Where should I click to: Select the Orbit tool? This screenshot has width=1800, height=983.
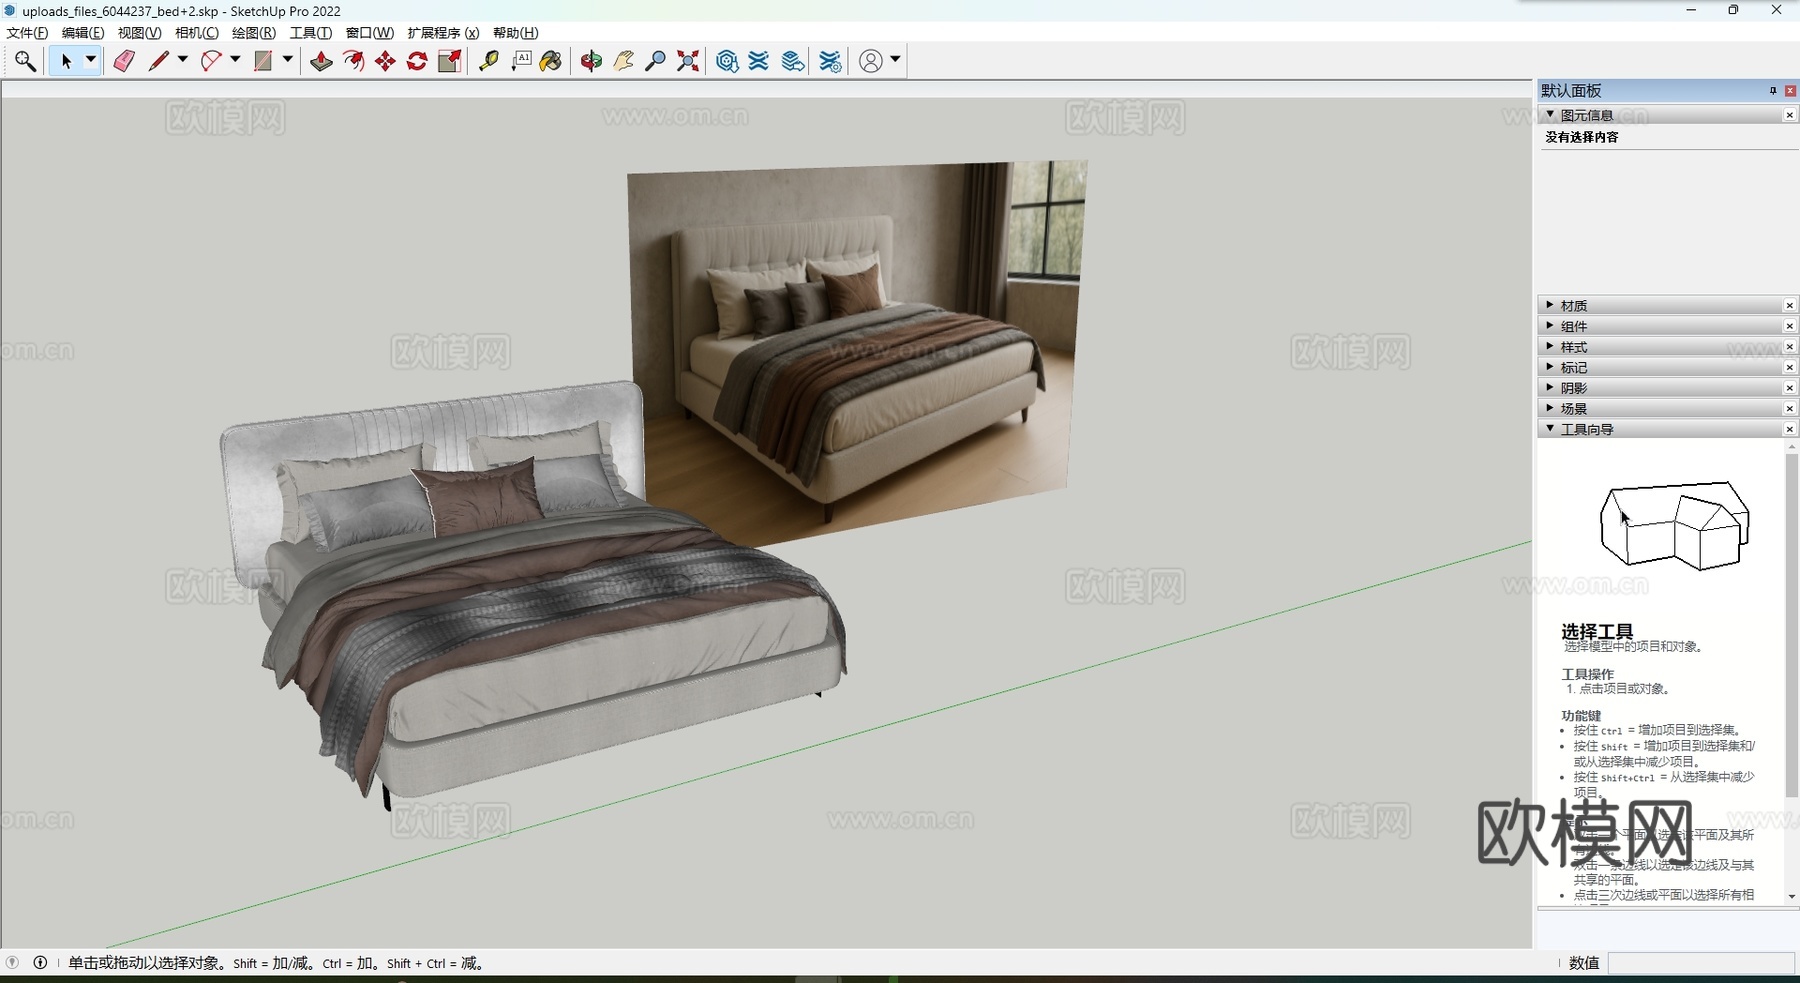(591, 61)
